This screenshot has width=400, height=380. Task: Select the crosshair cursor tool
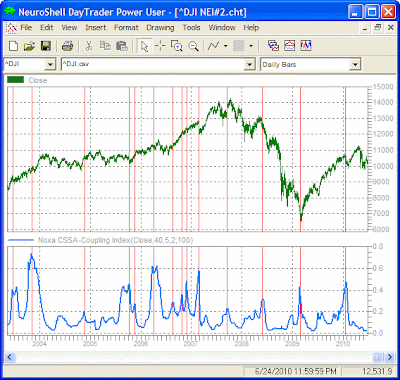tap(160, 46)
